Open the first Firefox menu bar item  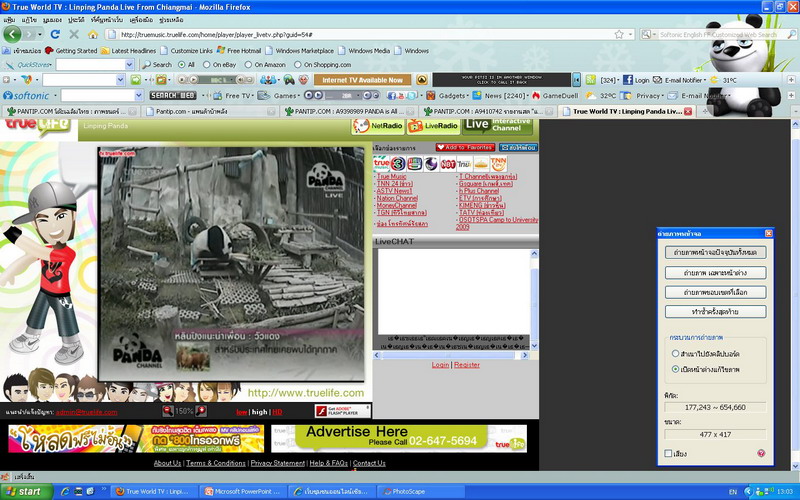tap(9, 20)
